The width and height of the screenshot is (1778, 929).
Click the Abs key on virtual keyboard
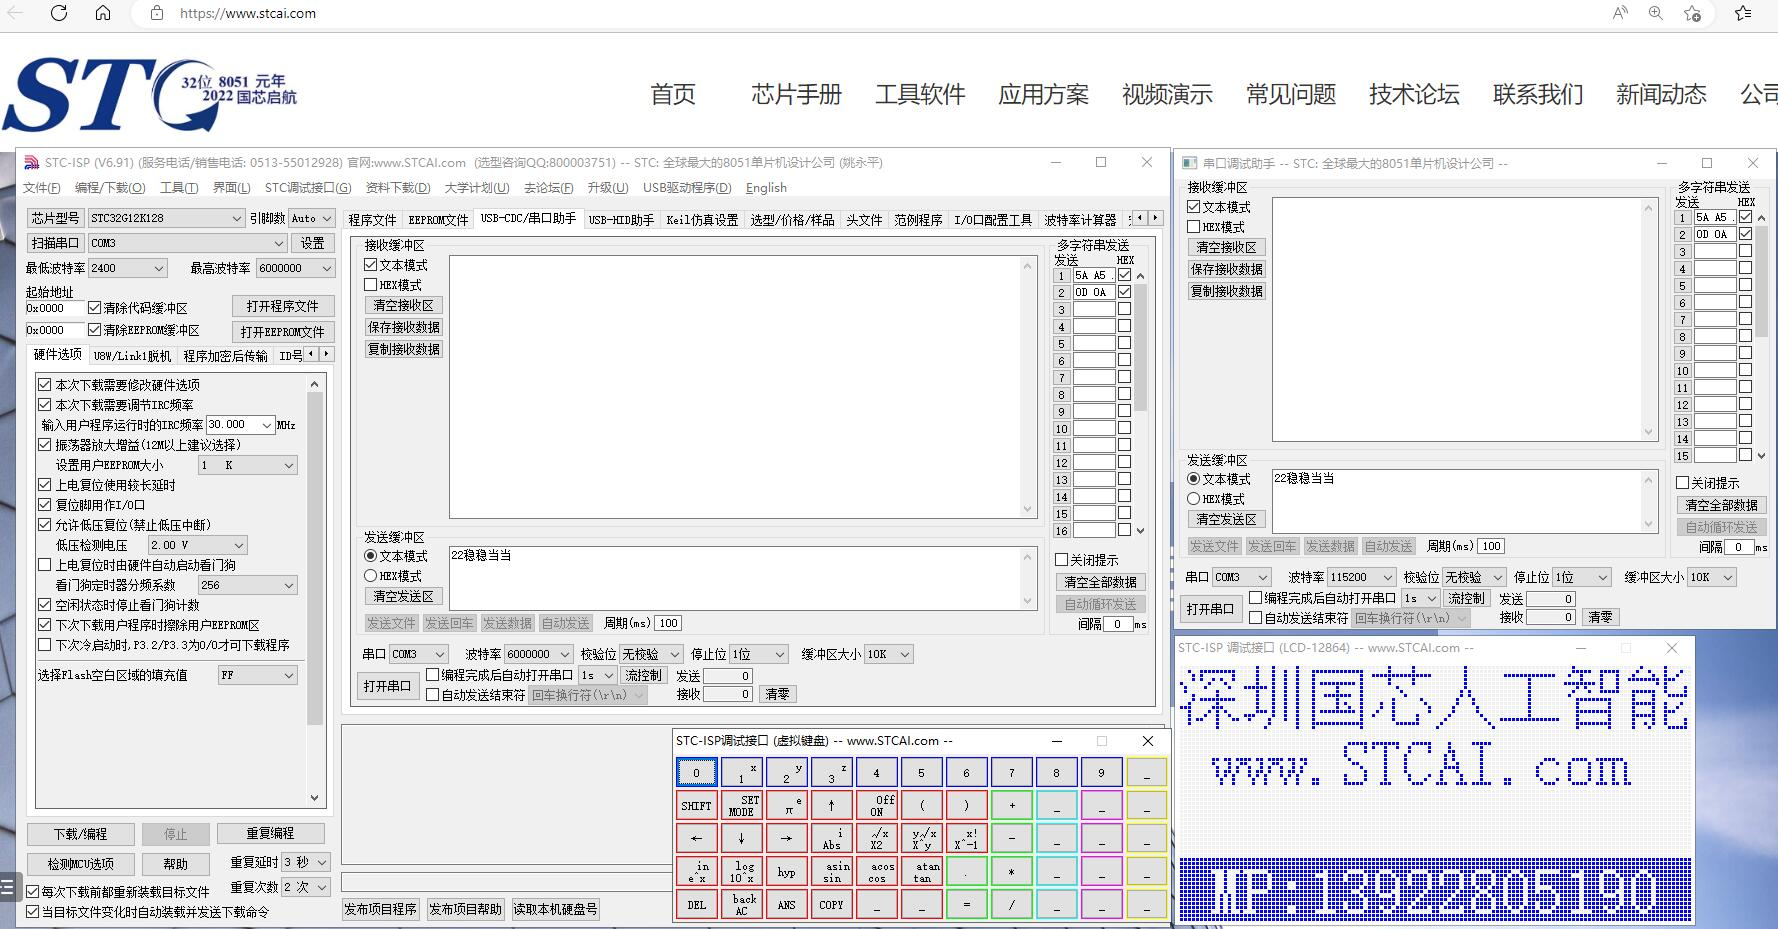point(831,838)
